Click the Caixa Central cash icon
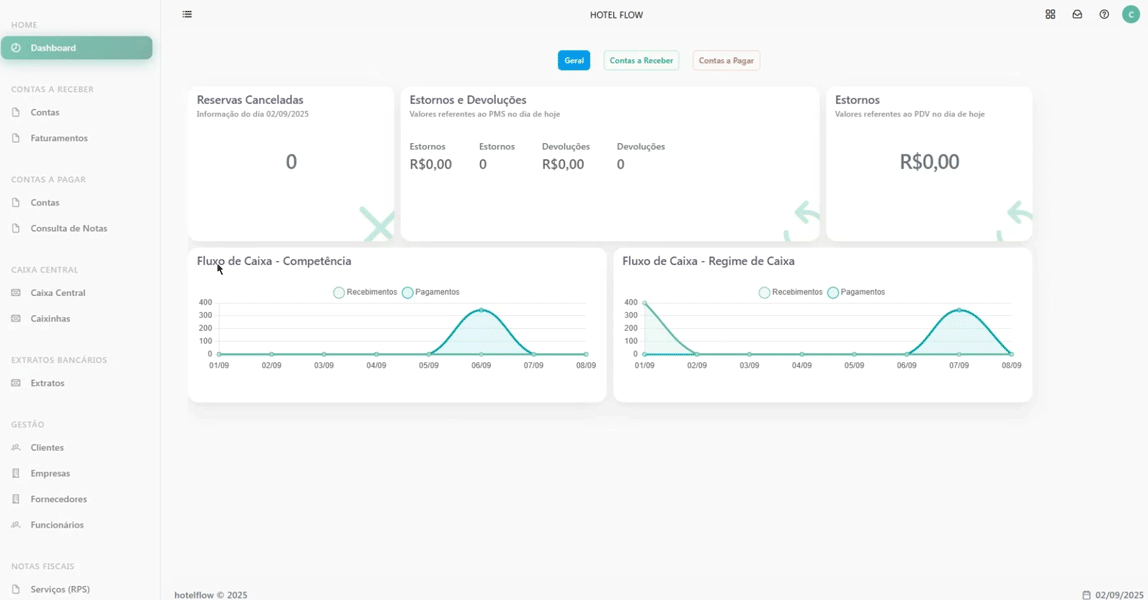The height and width of the screenshot is (600, 1148). pos(16,293)
